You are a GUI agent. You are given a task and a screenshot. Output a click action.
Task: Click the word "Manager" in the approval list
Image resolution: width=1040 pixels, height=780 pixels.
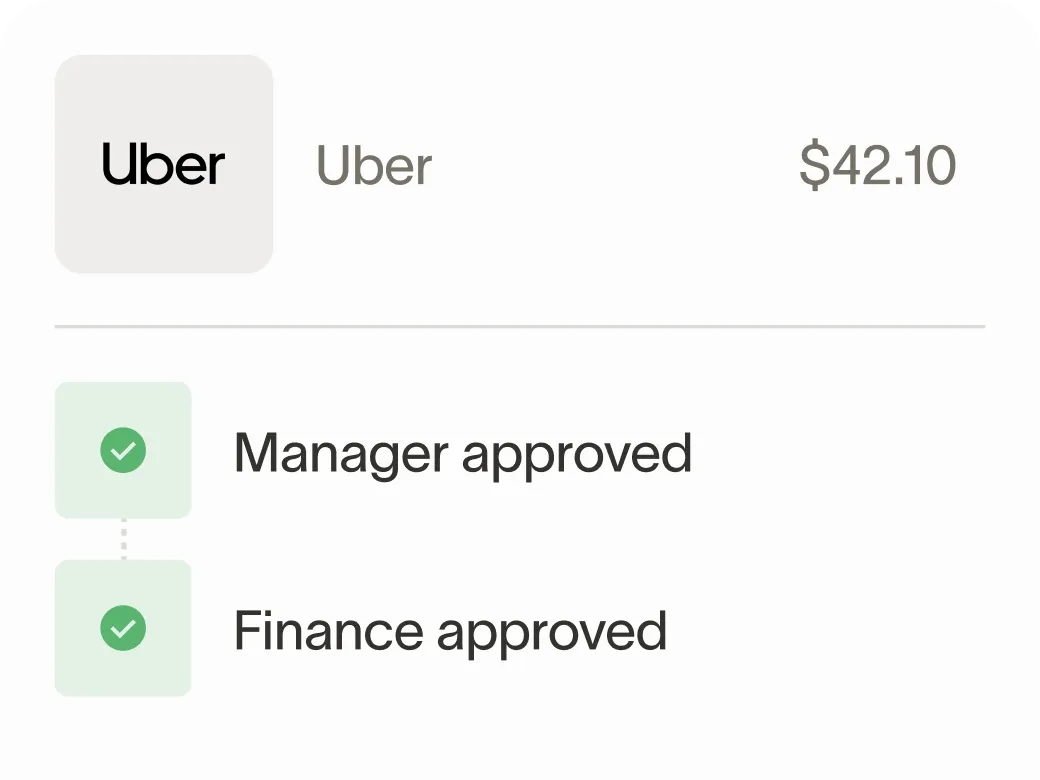pyautogui.click(x=341, y=453)
